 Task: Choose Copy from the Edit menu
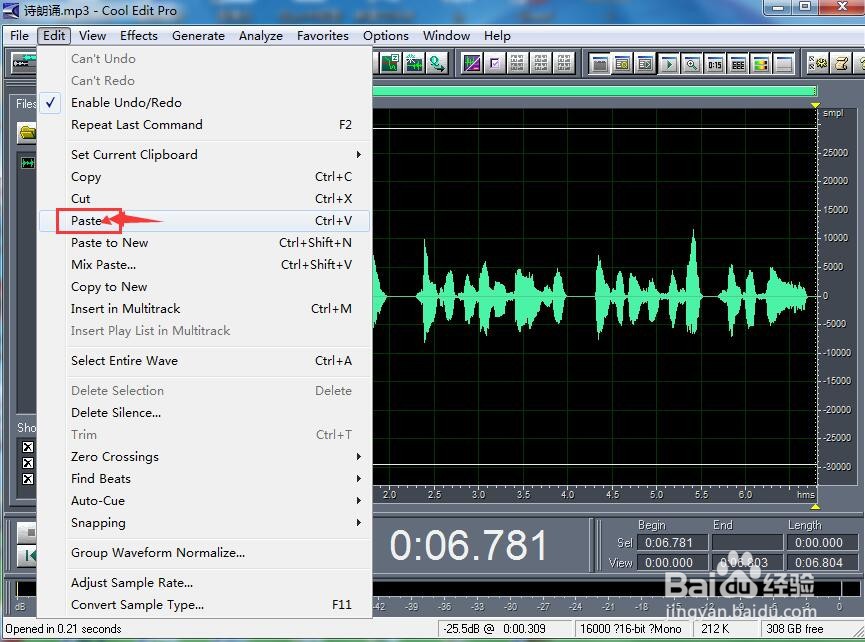pos(204,176)
